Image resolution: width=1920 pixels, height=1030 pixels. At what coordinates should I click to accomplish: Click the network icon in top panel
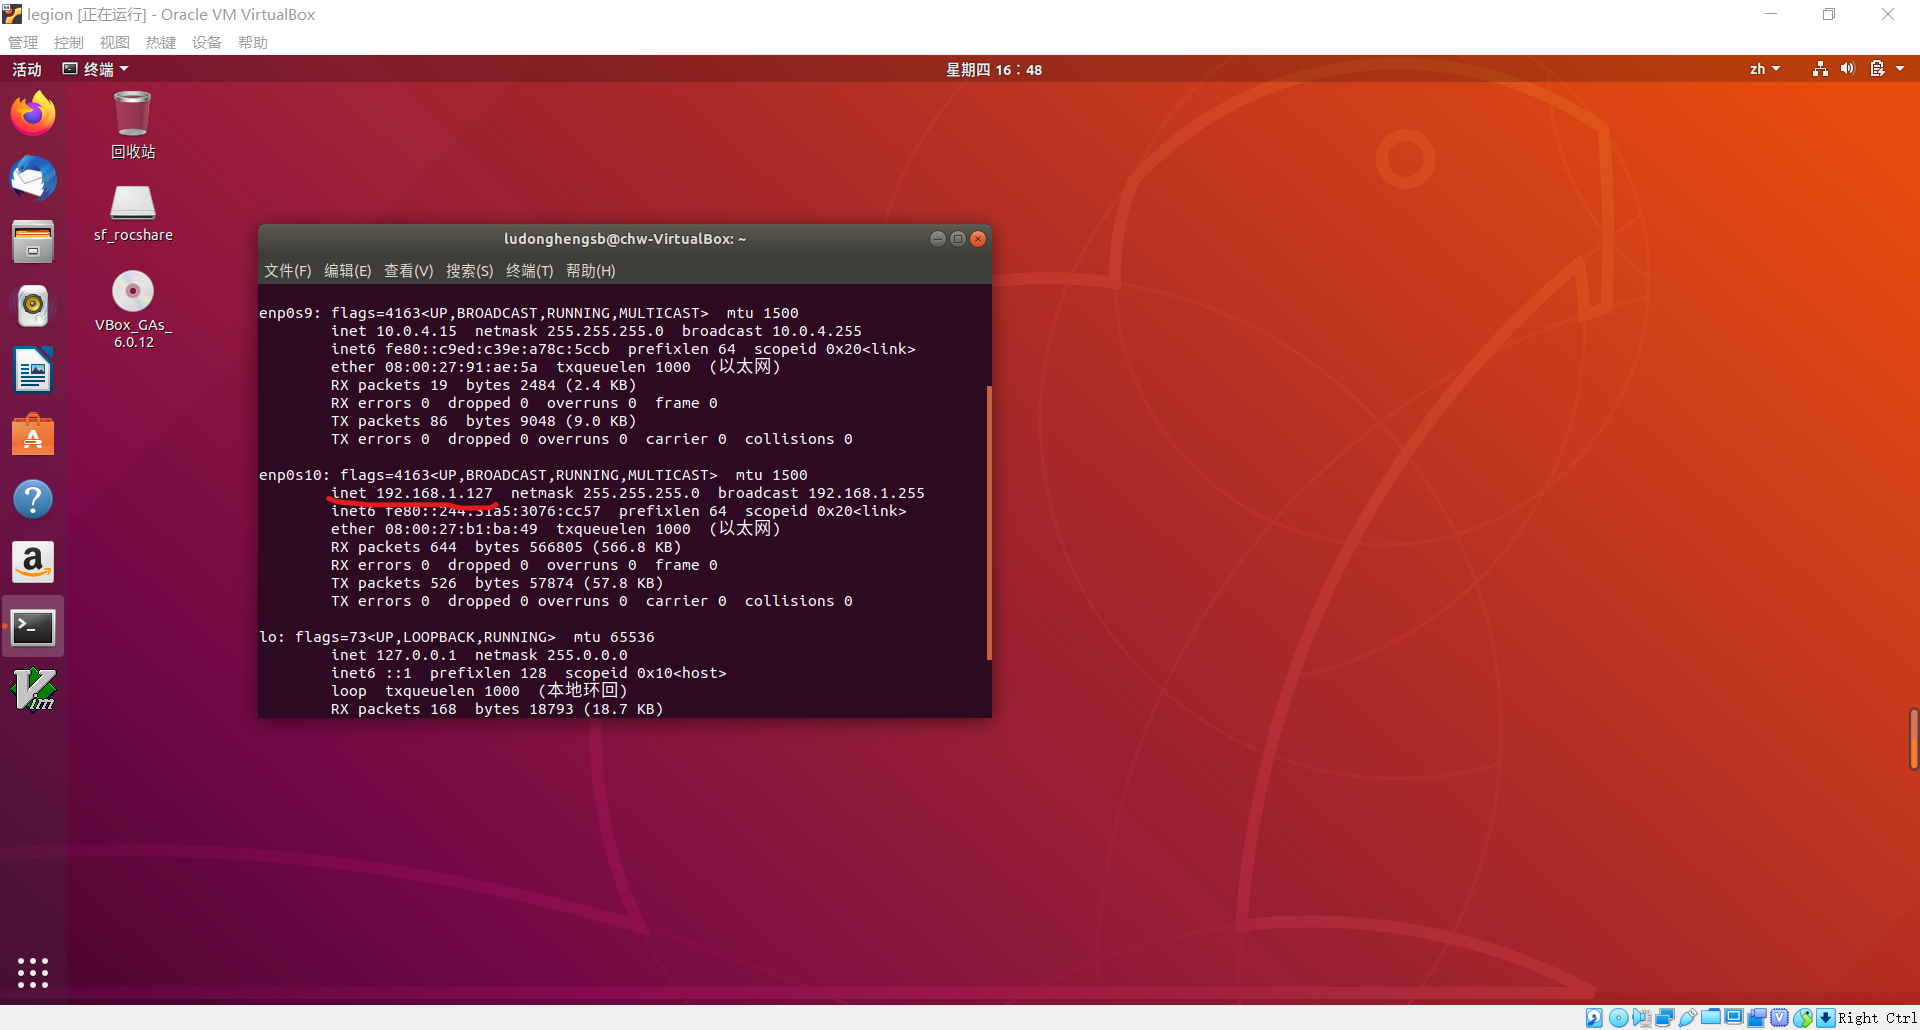point(1820,69)
